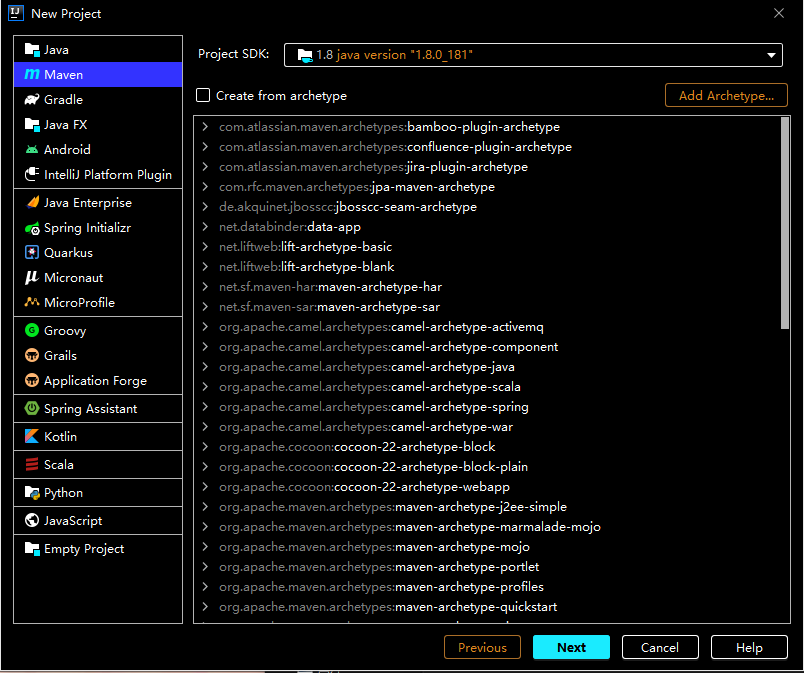Select maven-archetype-sar row
This screenshot has width=804, height=673.
487,307
